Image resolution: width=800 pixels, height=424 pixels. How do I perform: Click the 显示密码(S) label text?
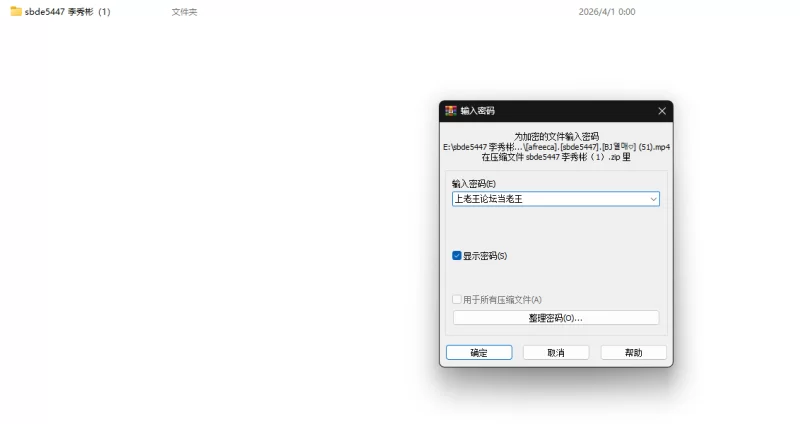pyautogui.click(x=485, y=256)
